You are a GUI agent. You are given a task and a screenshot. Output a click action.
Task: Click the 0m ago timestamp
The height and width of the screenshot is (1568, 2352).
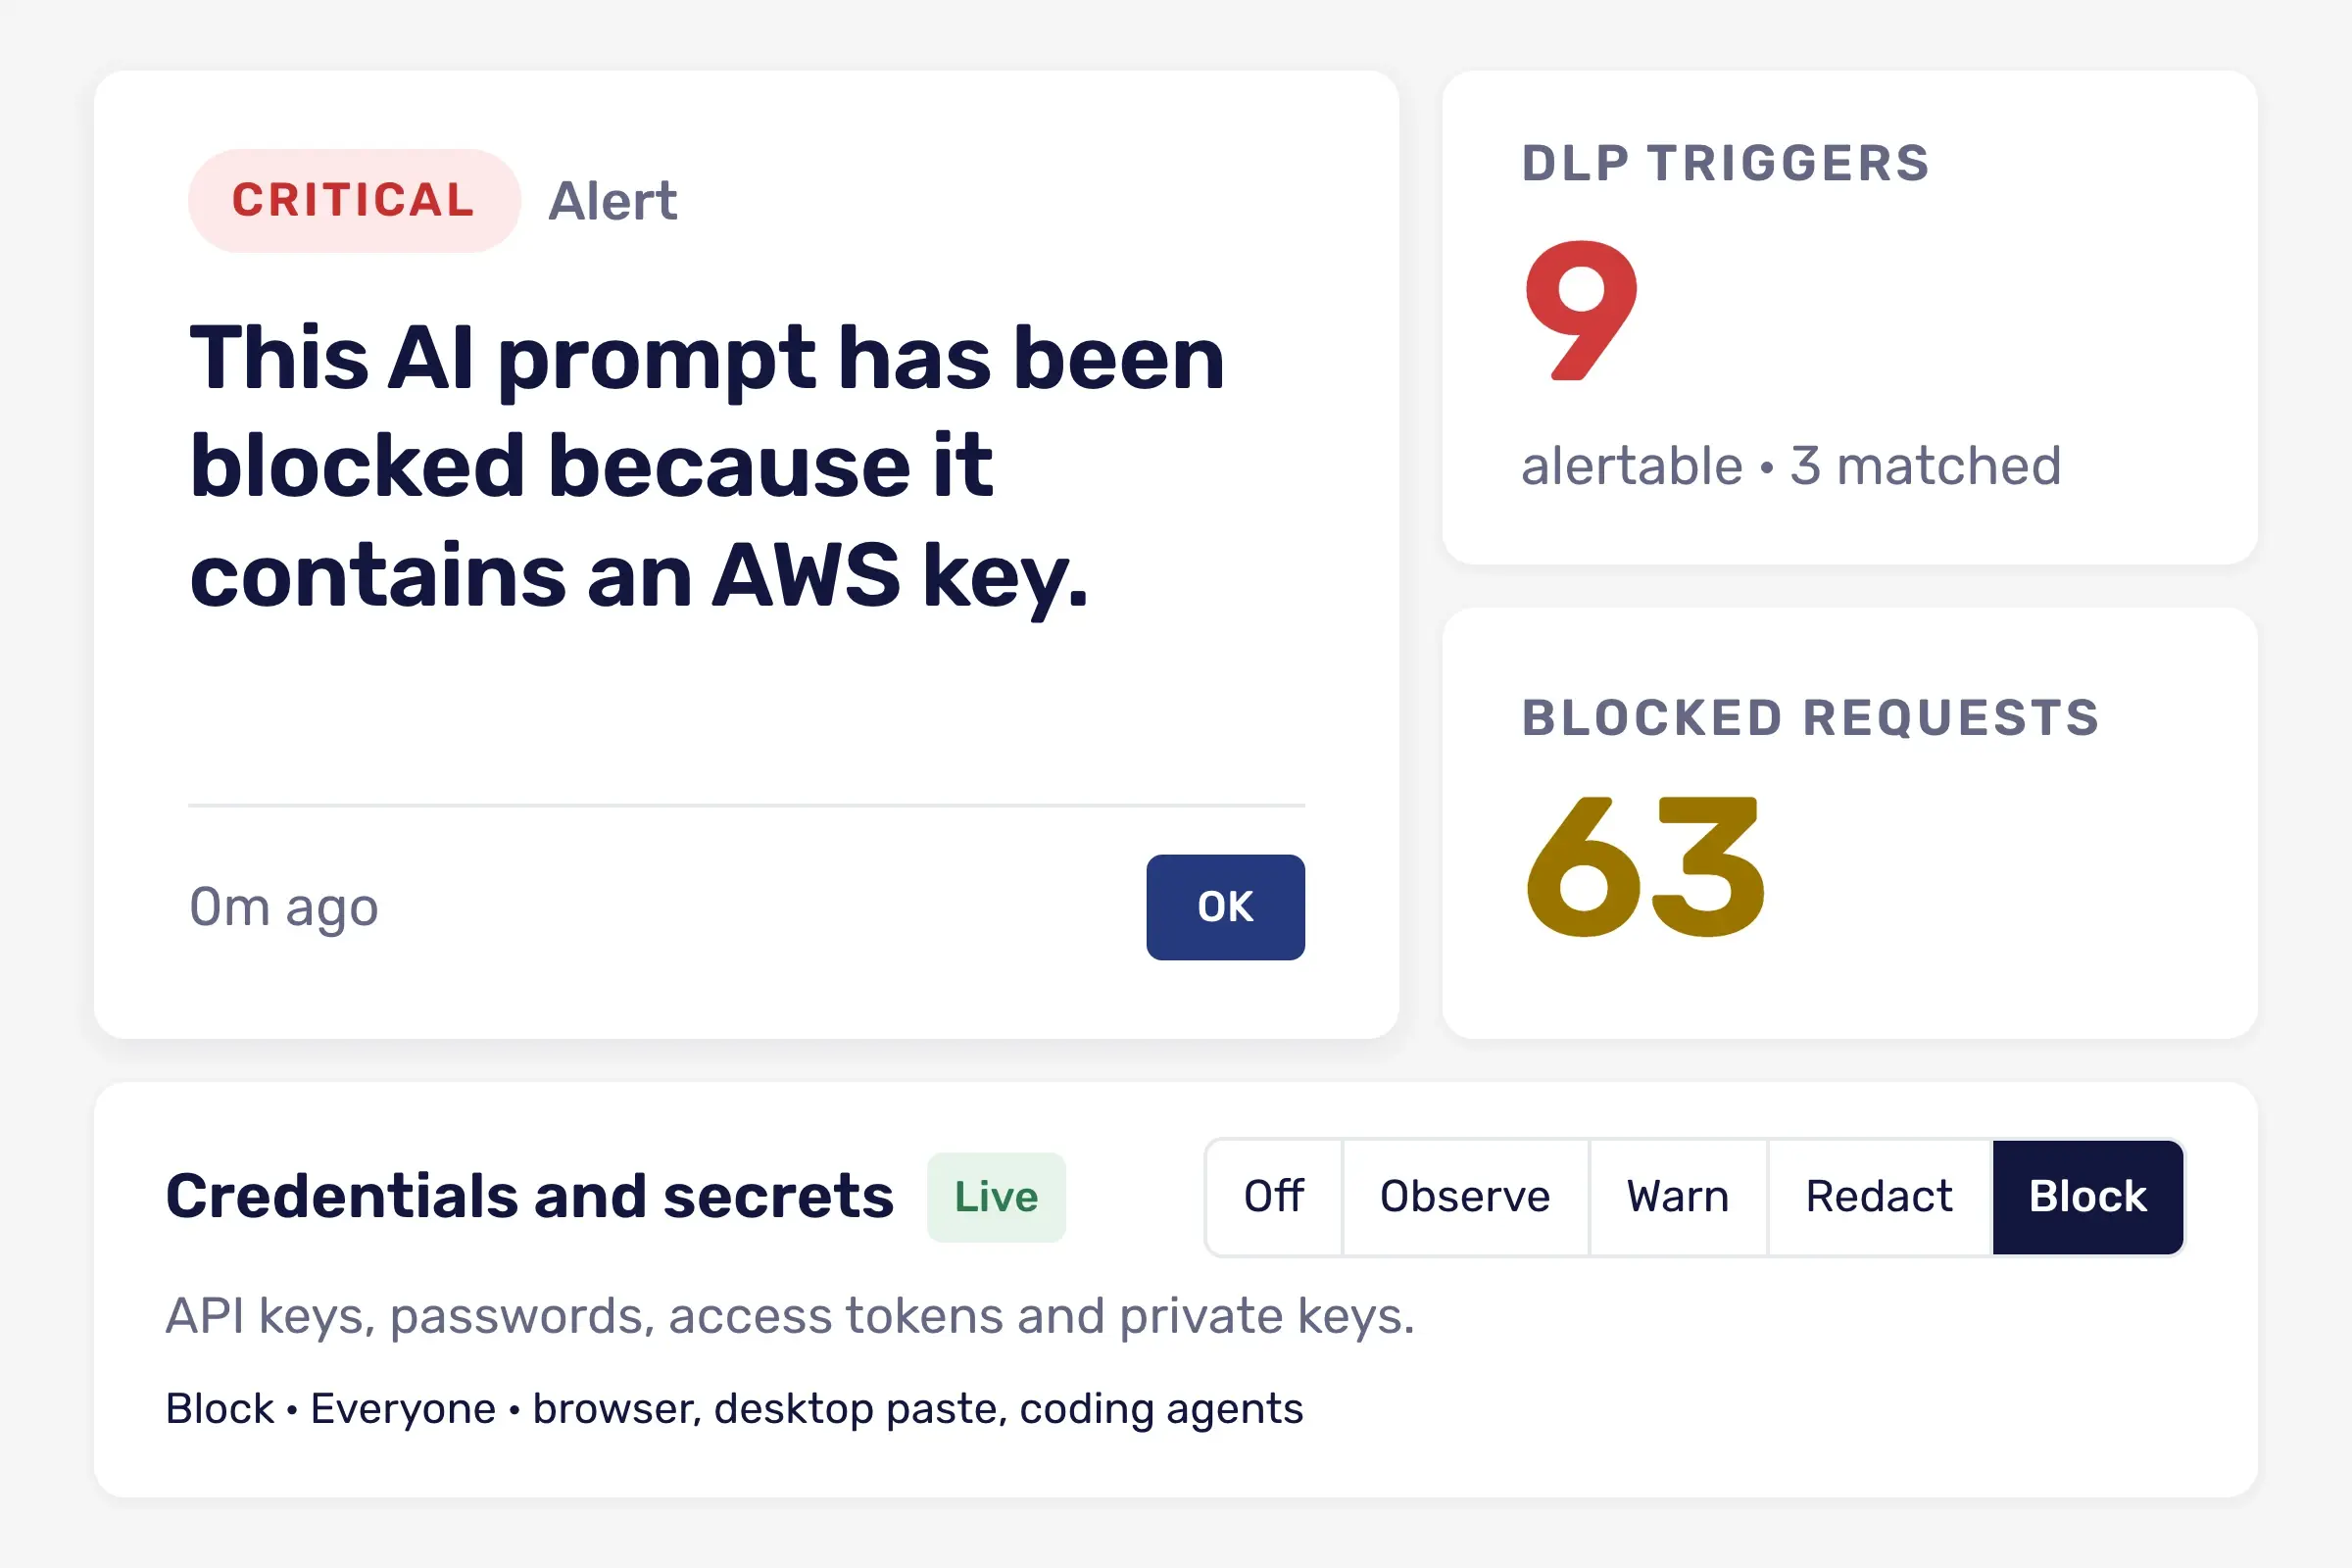tap(284, 907)
